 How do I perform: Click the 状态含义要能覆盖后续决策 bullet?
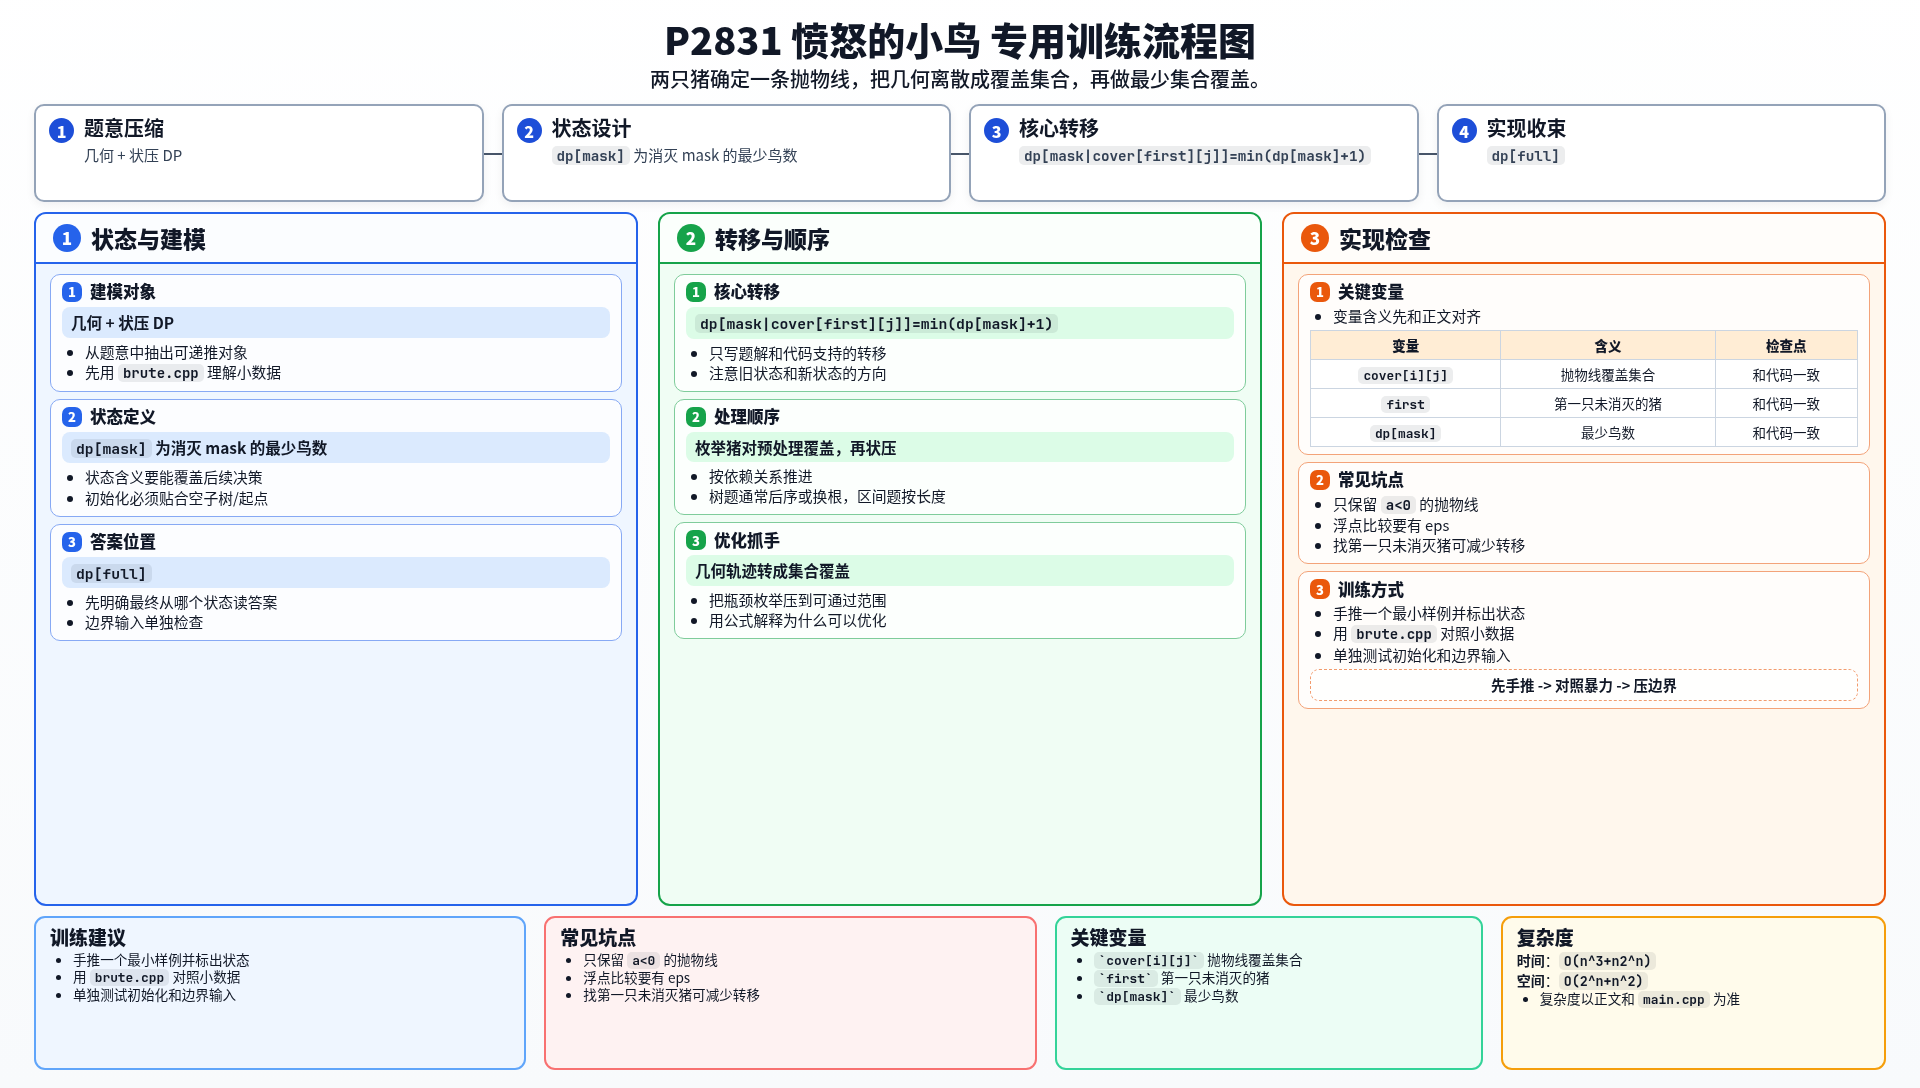(174, 478)
